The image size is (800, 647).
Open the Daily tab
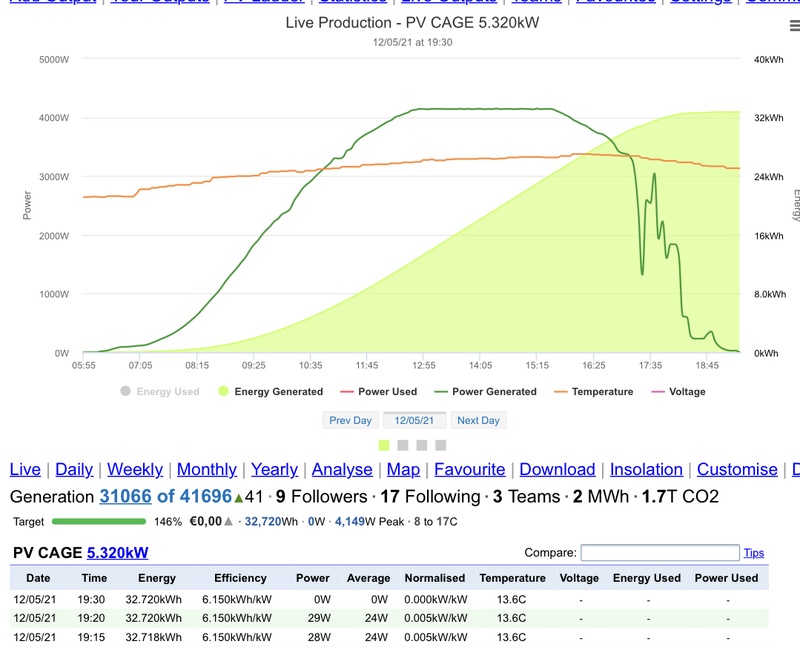coord(74,469)
